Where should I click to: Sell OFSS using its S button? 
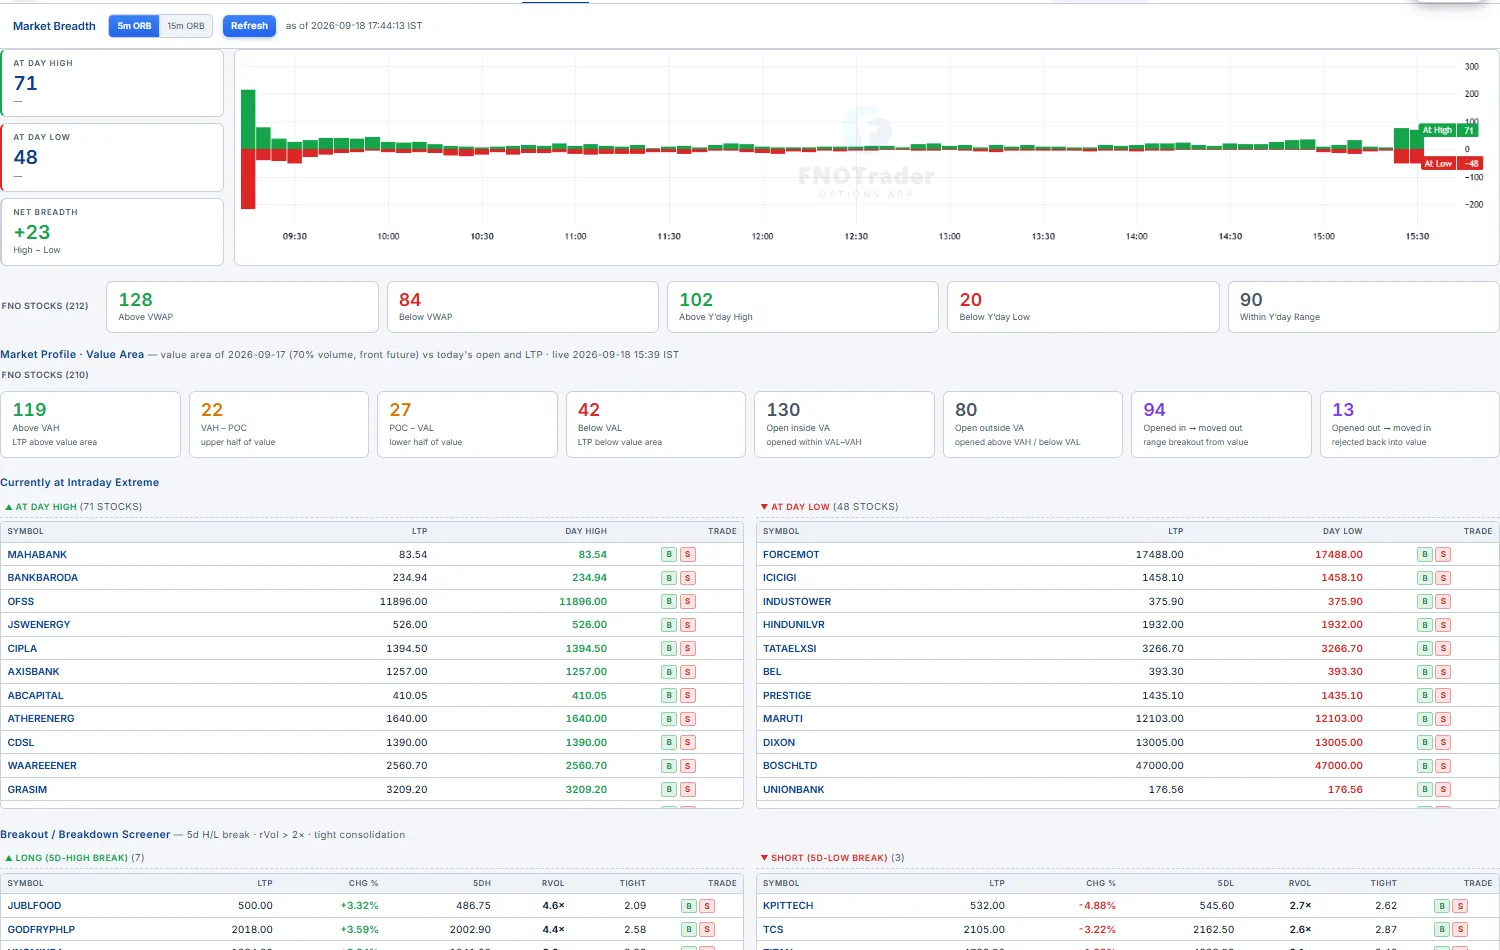[x=687, y=602]
